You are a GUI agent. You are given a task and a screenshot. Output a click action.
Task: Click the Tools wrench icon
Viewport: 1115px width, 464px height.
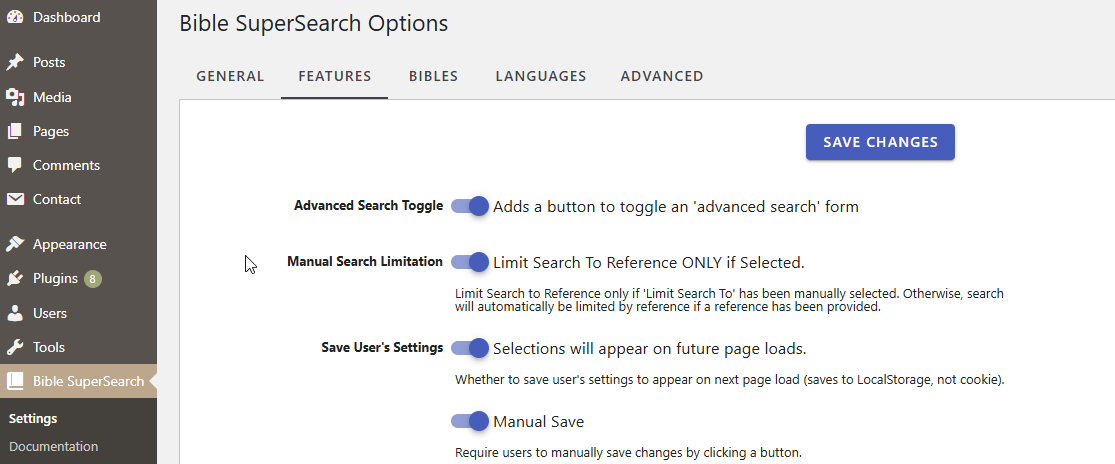(x=15, y=347)
